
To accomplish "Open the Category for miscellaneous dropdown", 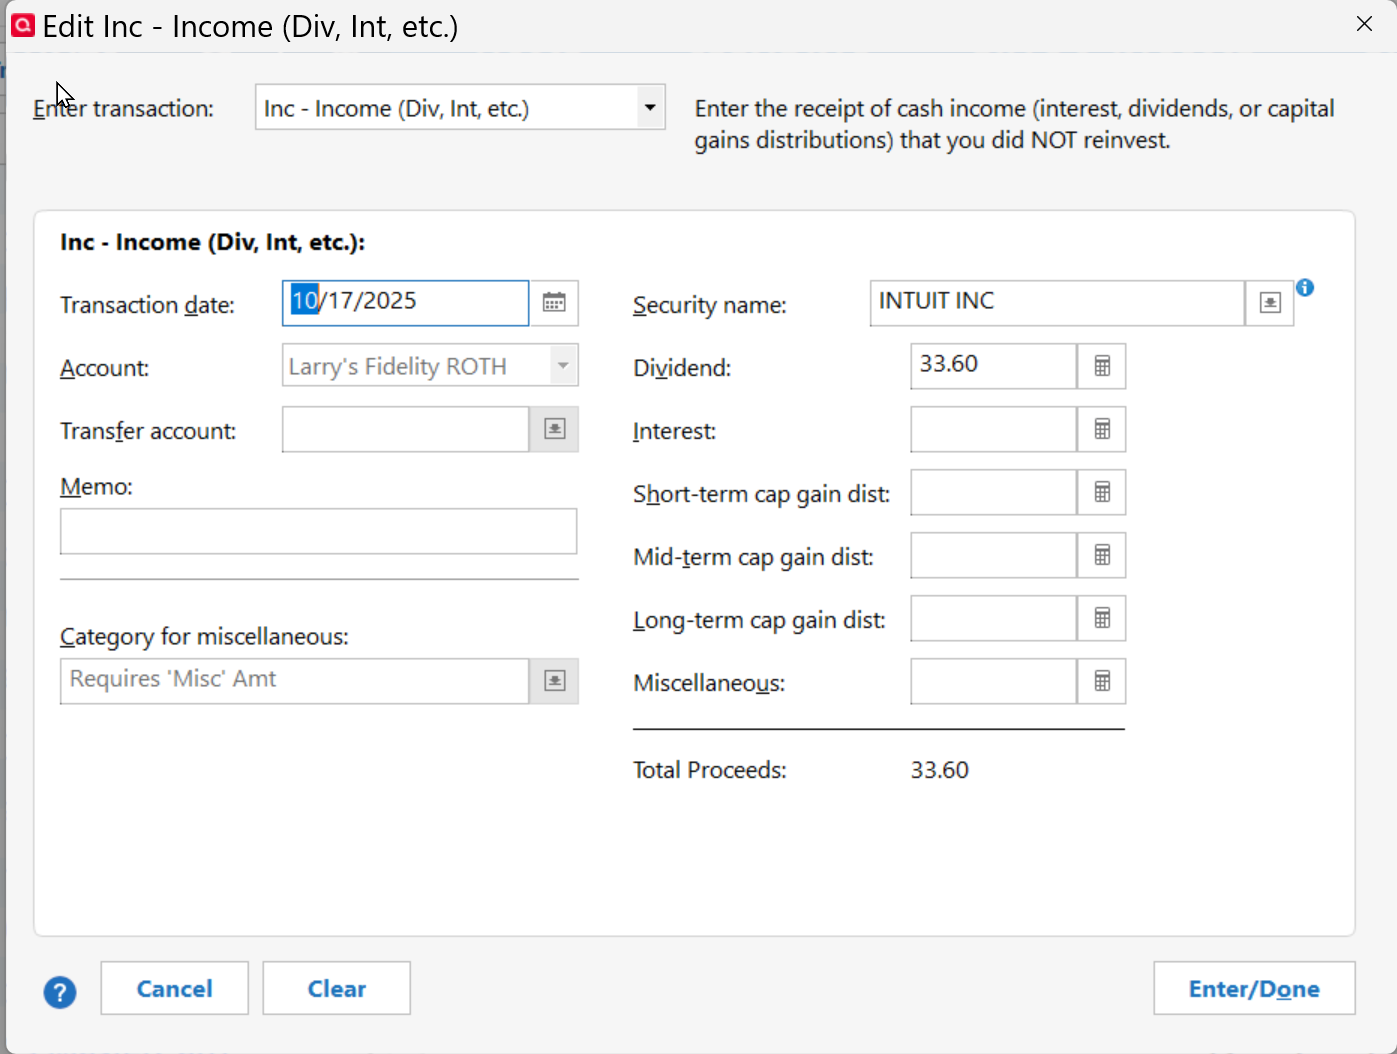I will click(554, 681).
